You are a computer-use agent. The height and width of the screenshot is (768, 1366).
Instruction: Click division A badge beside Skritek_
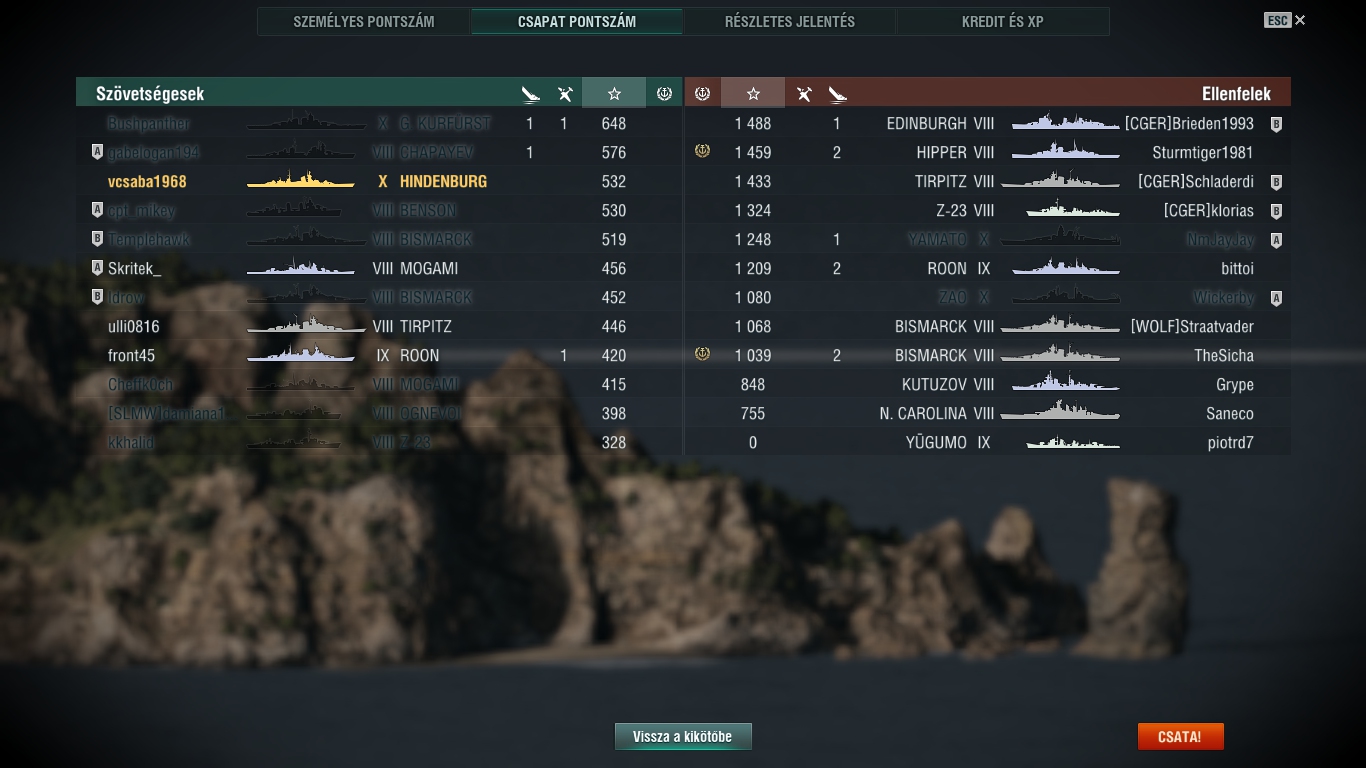[97, 268]
